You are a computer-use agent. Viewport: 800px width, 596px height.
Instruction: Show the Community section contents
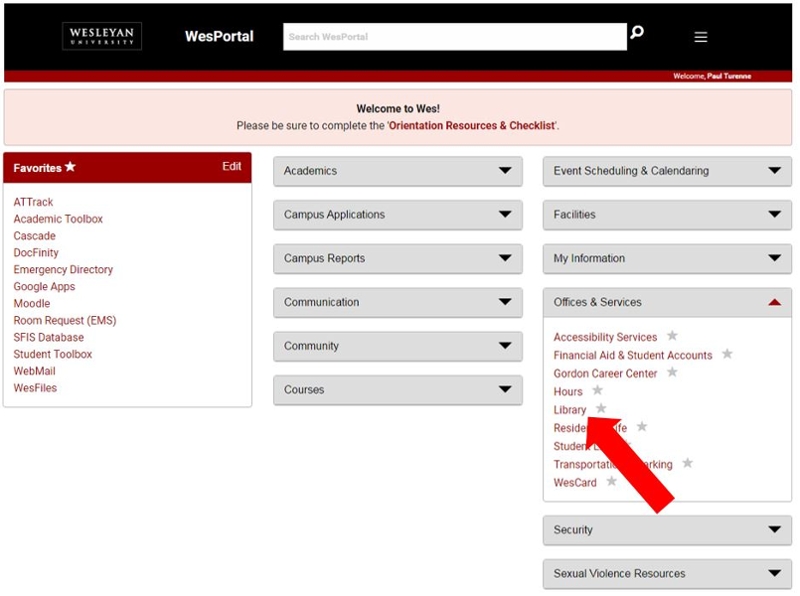pos(398,346)
